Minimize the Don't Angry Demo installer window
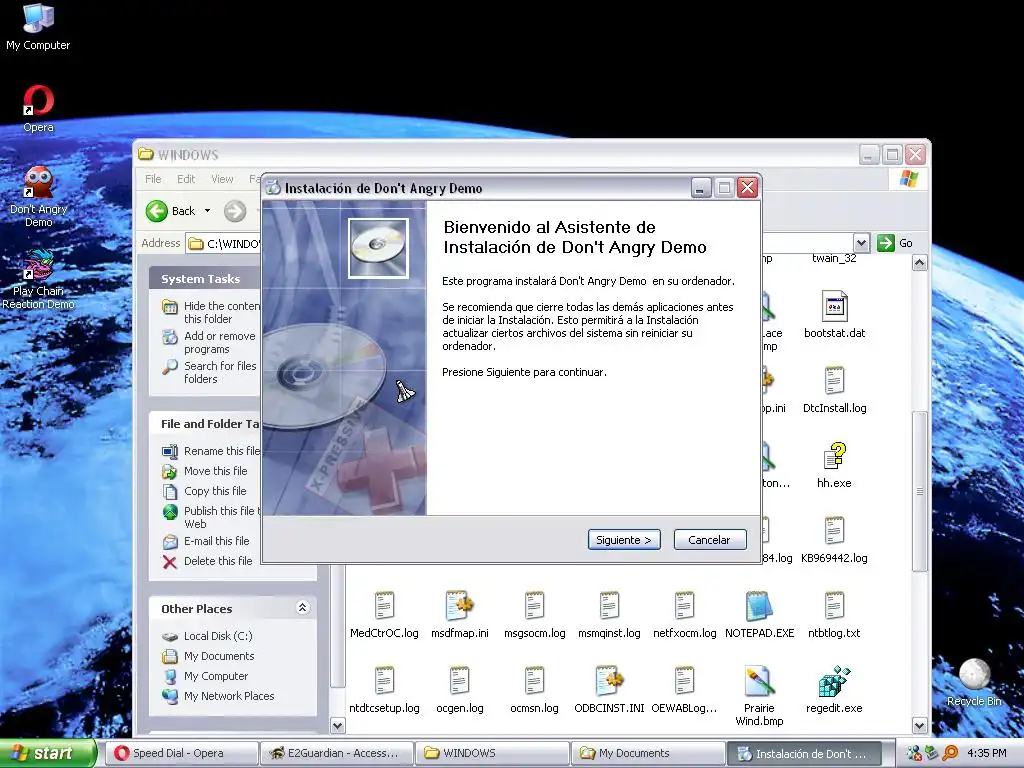This screenshot has width=1024, height=768. pyautogui.click(x=700, y=188)
